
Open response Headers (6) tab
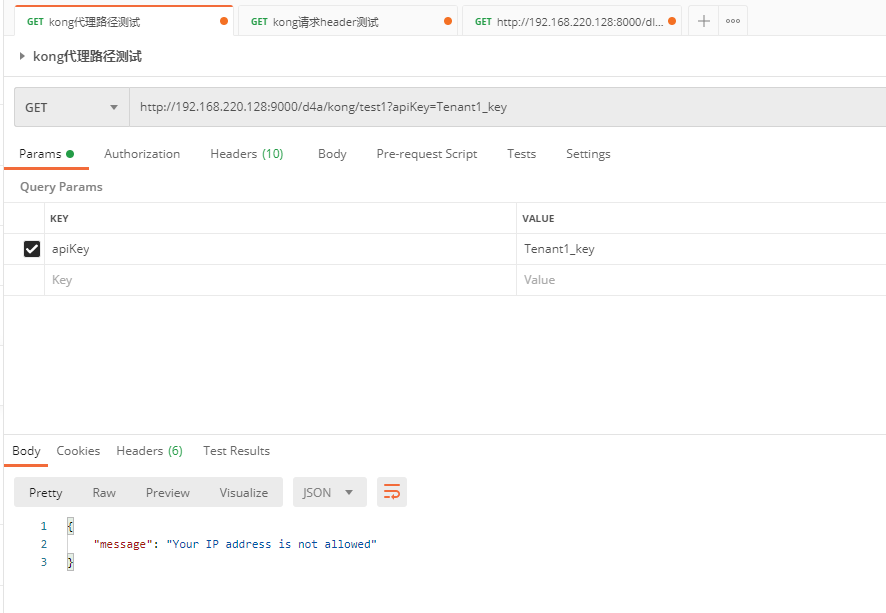[149, 451]
